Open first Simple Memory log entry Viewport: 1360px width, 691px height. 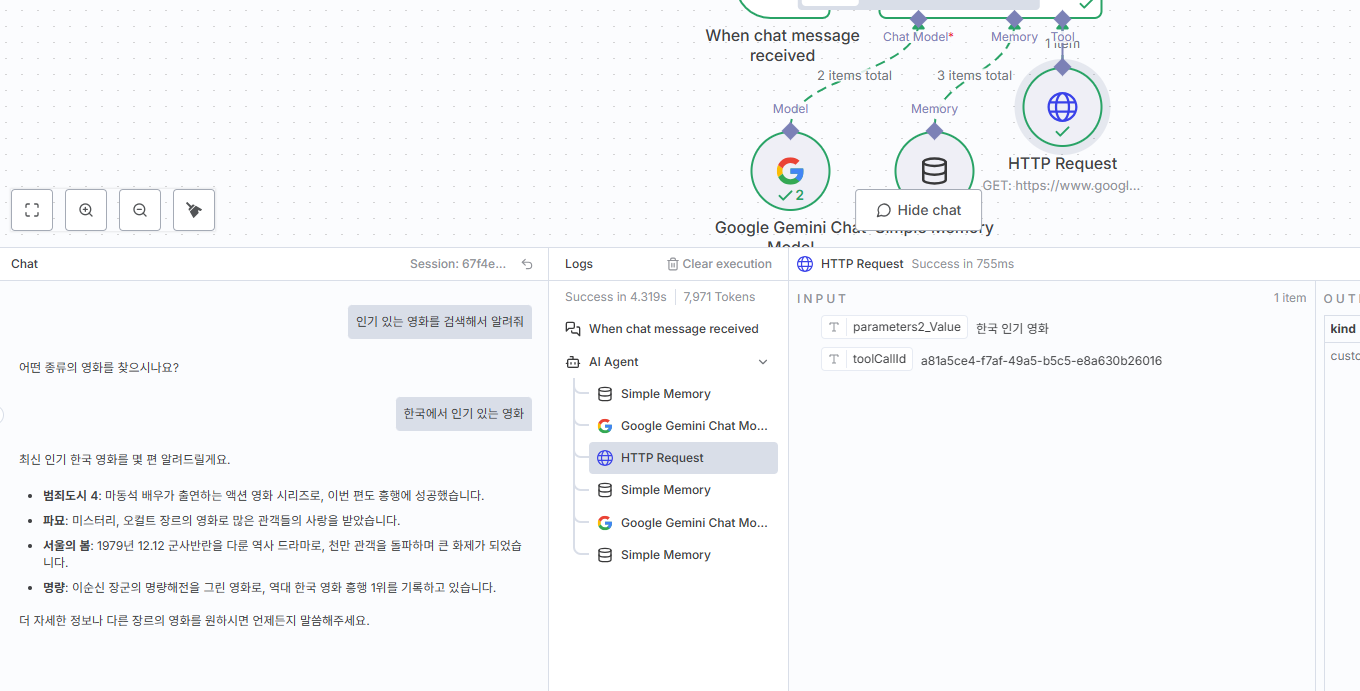coord(684,394)
